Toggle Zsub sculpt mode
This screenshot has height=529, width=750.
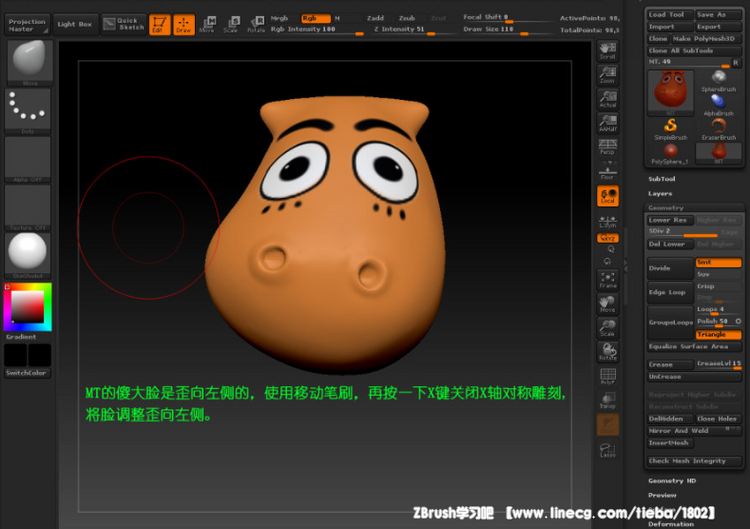(x=407, y=18)
